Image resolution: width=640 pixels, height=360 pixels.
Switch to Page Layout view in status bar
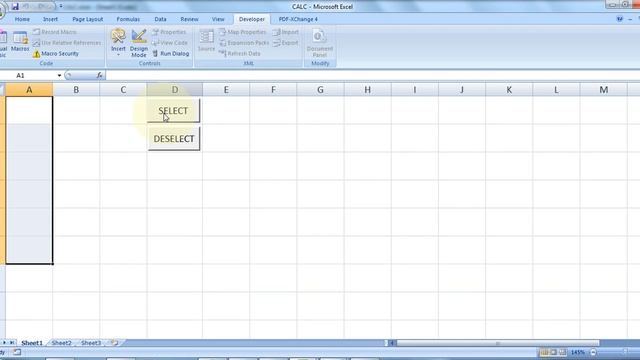tap(553, 352)
